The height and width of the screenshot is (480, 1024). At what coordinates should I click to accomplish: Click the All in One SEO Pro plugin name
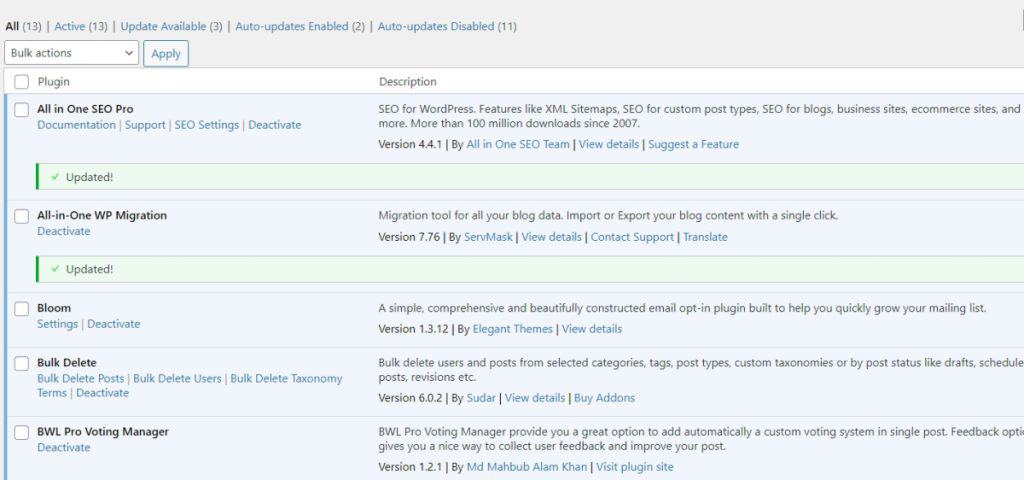(x=86, y=109)
